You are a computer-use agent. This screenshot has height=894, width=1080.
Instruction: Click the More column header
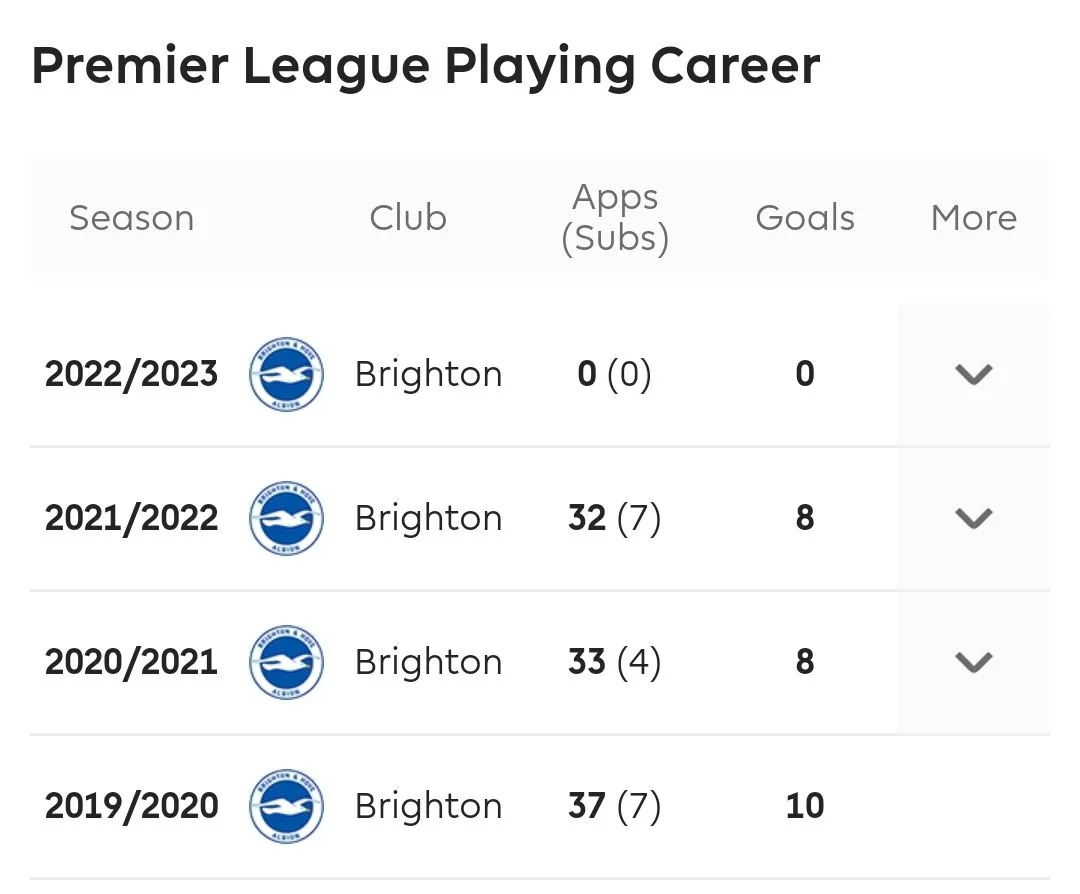click(x=973, y=218)
